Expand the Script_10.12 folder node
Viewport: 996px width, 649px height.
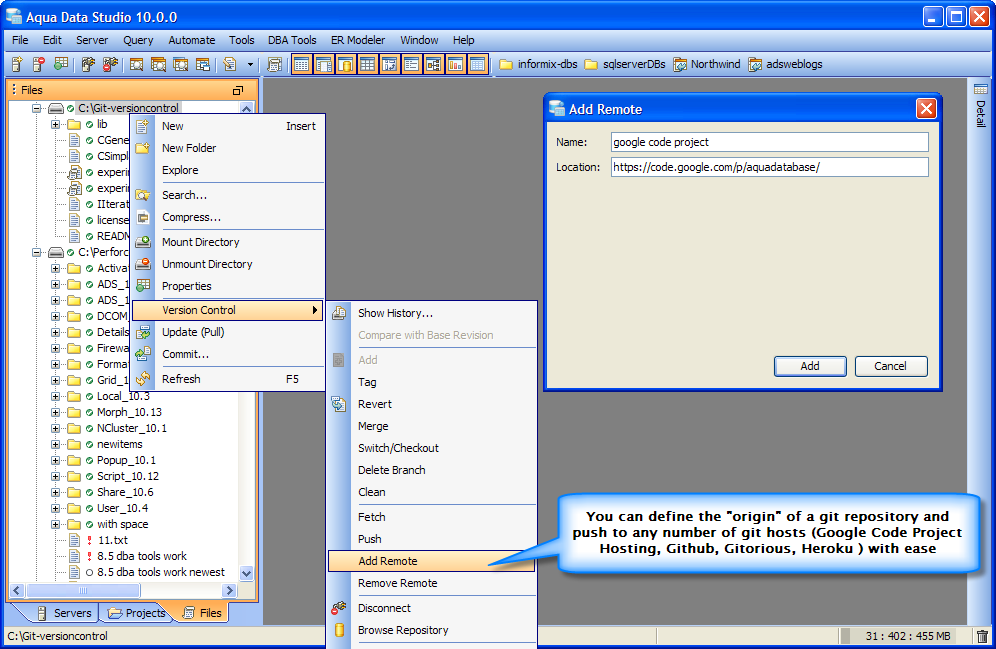pyautogui.click(x=56, y=476)
